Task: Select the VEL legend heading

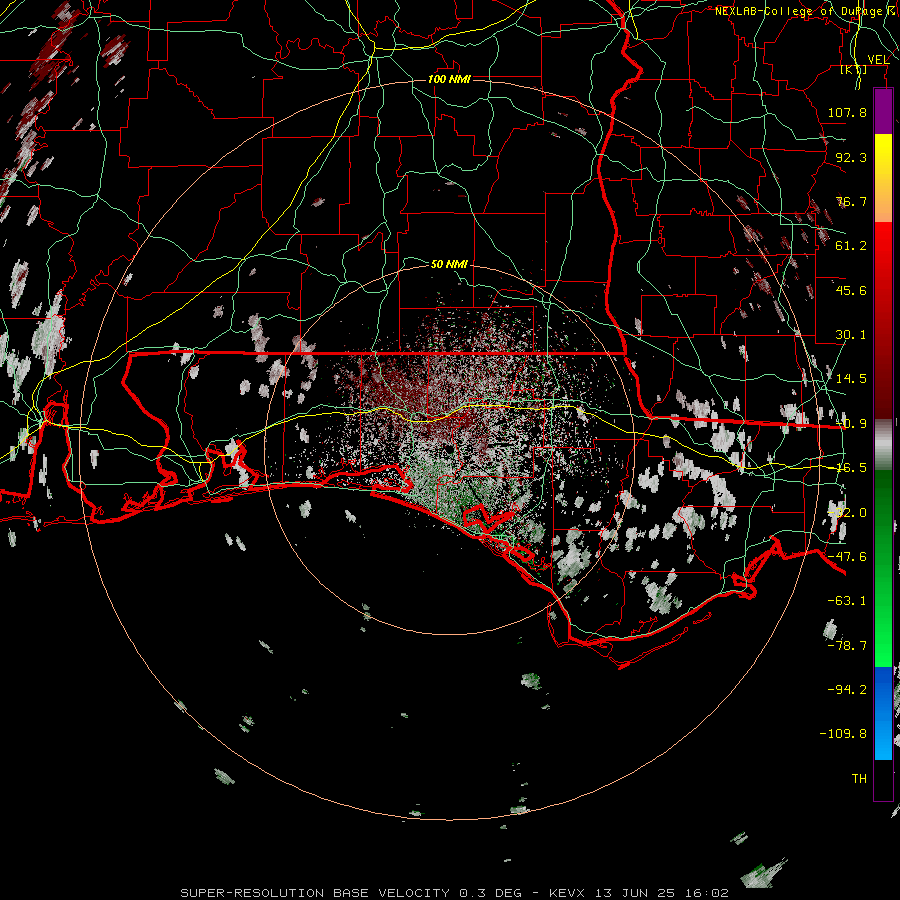Action: [878, 59]
